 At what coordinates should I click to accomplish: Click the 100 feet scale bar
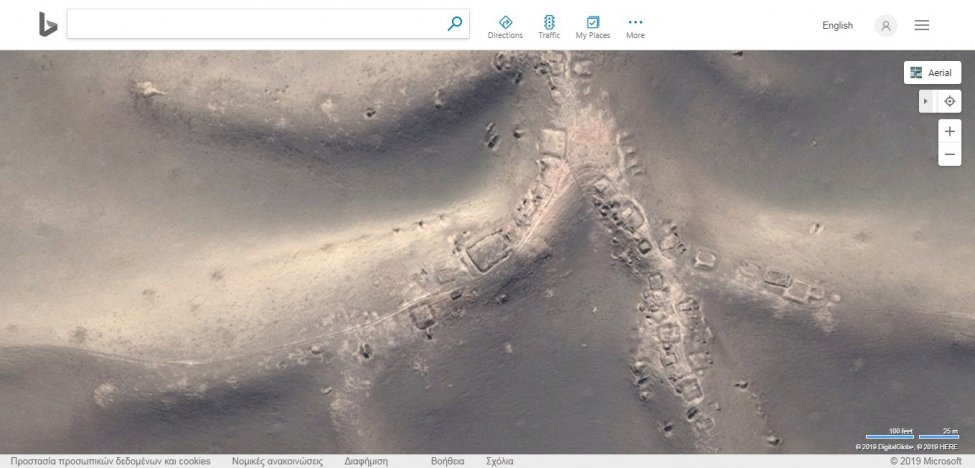pyautogui.click(x=890, y=433)
